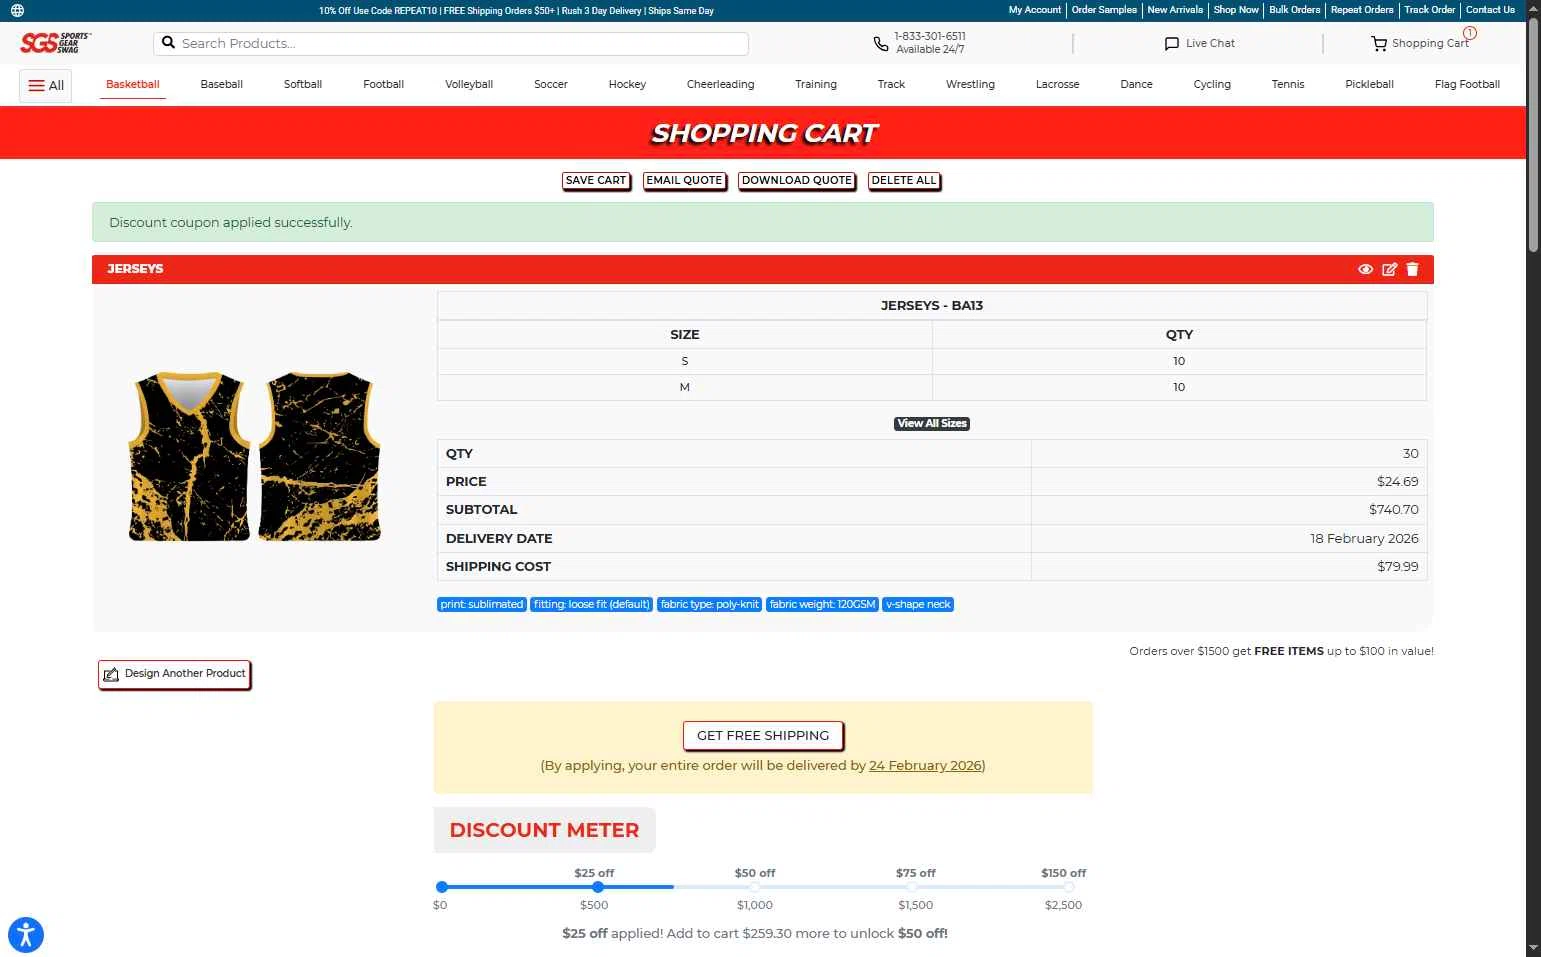Image resolution: width=1541 pixels, height=957 pixels.
Task: Open the Contact Us link
Action: [1490, 10]
